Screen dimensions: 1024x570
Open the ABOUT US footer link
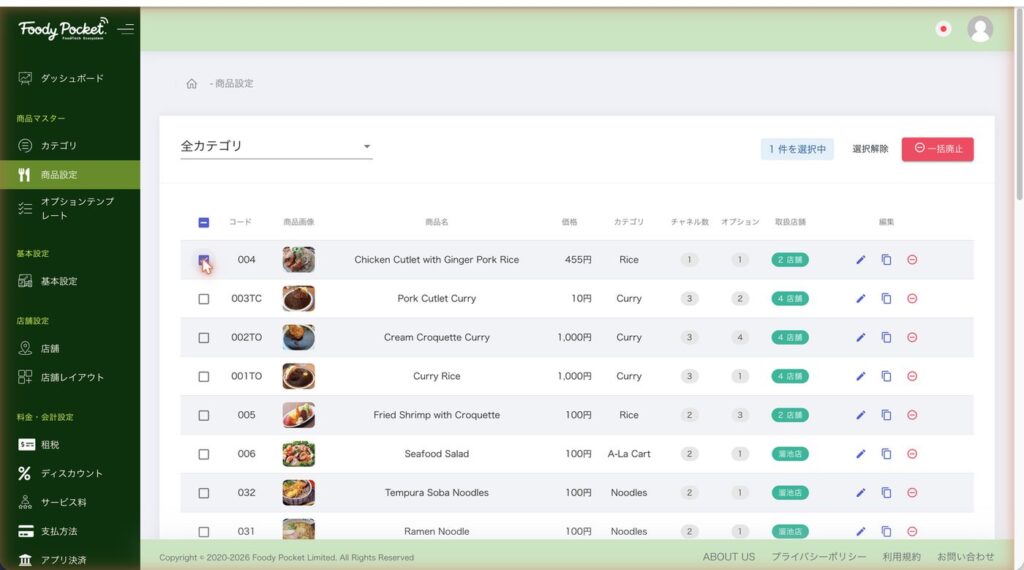click(x=728, y=557)
